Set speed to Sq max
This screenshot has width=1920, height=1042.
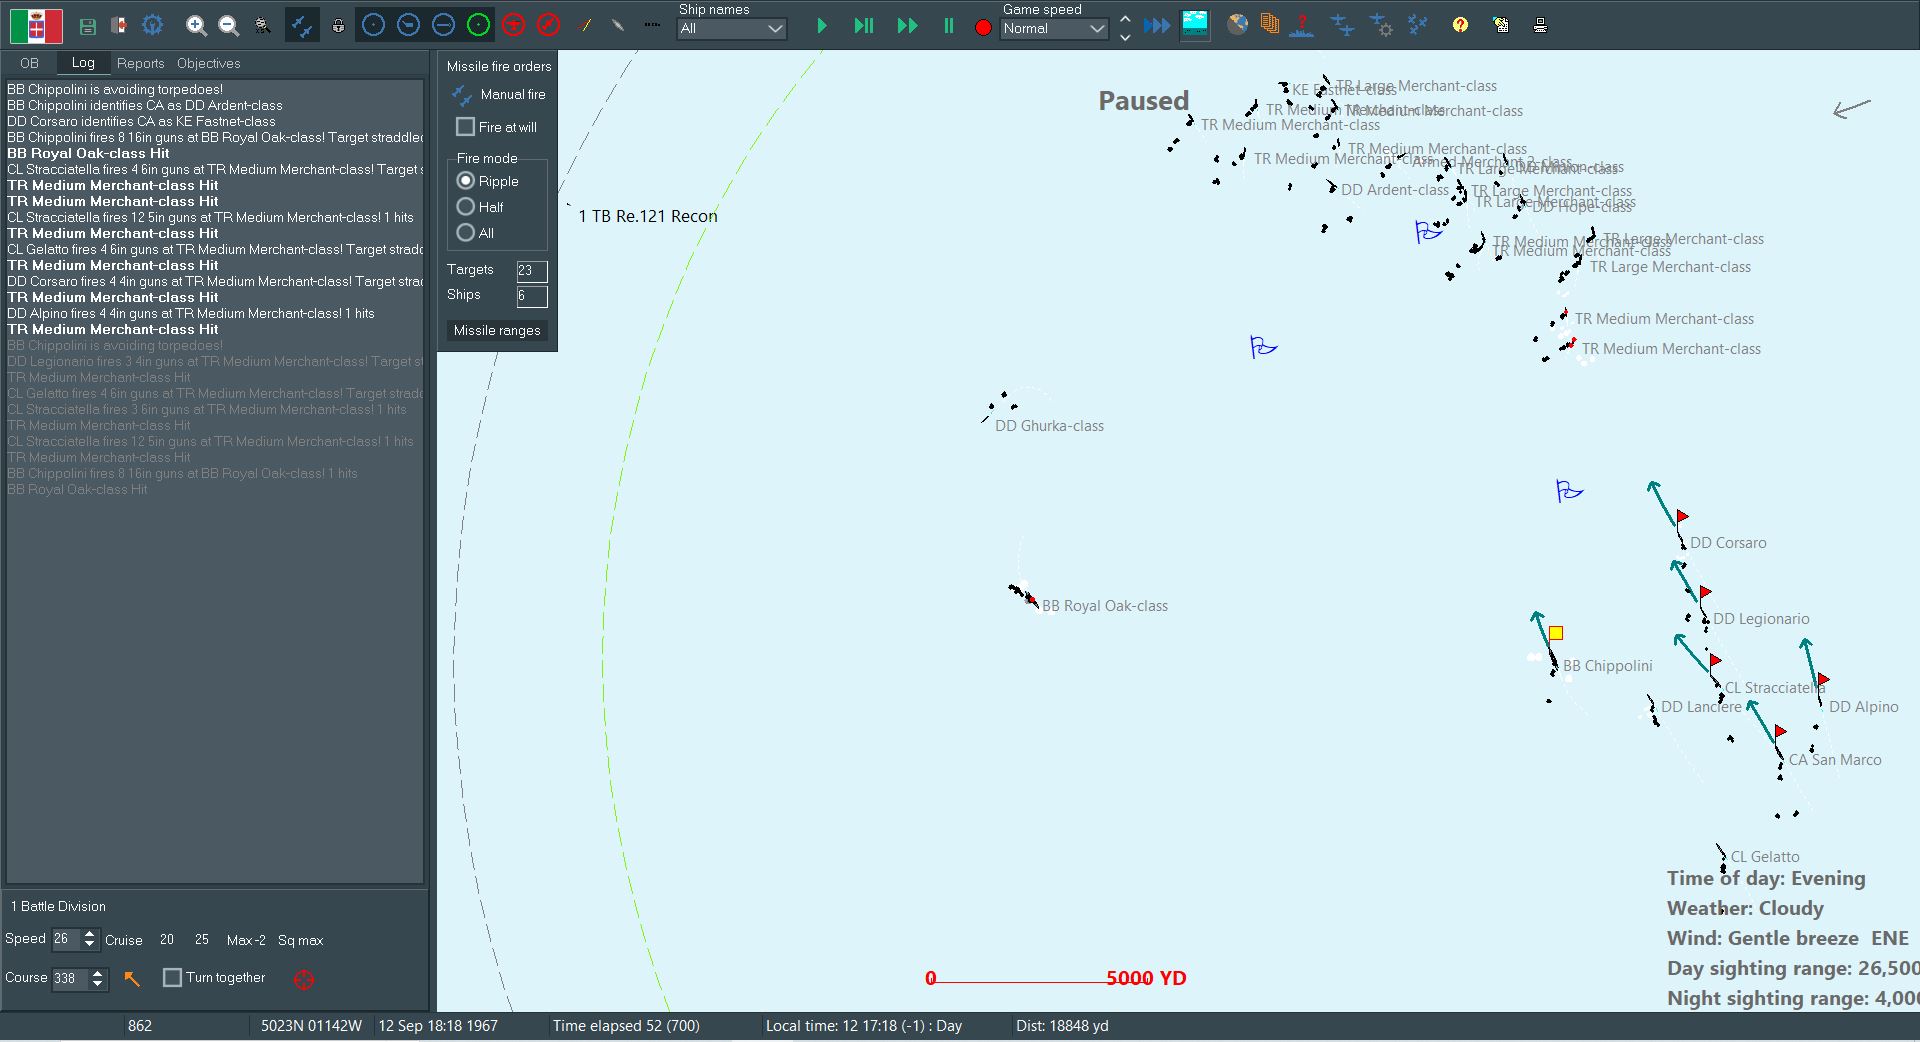(x=300, y=940)
